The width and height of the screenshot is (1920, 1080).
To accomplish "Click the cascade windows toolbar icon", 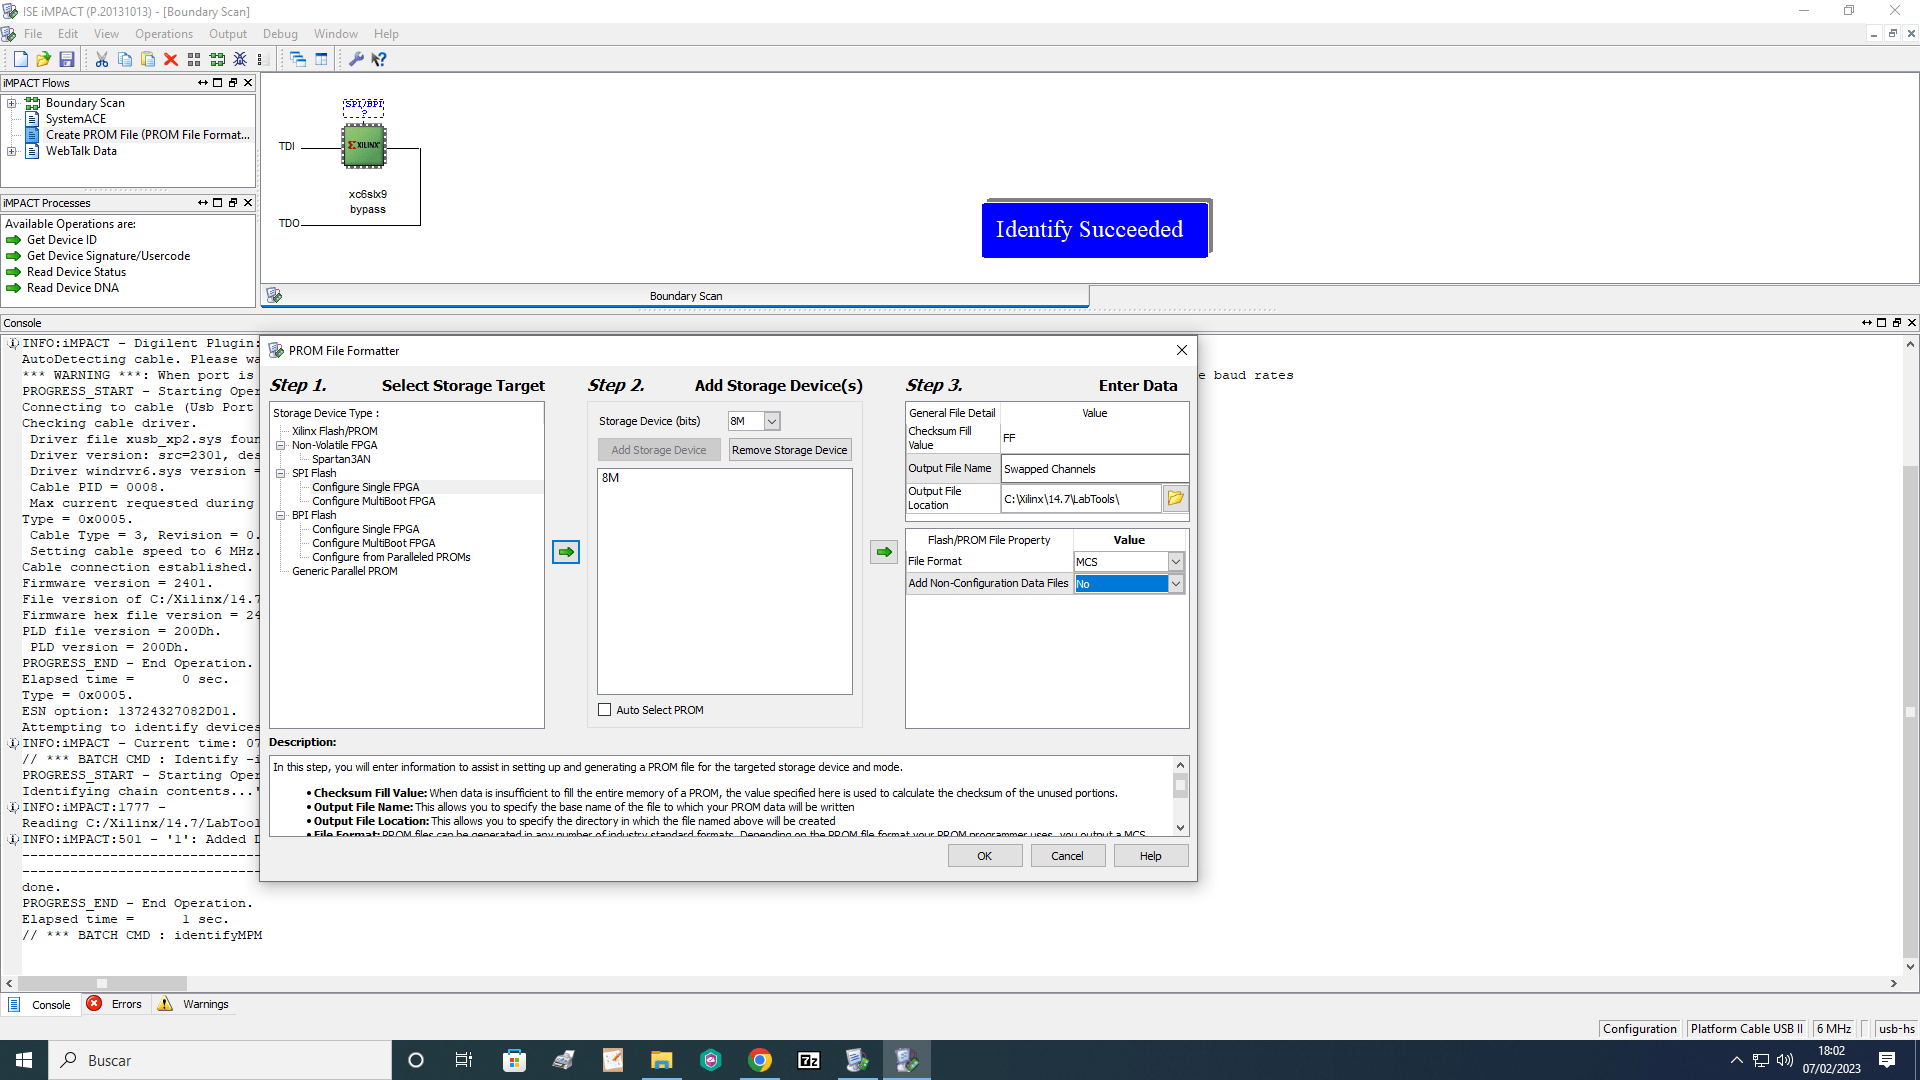I will [298, 60].
